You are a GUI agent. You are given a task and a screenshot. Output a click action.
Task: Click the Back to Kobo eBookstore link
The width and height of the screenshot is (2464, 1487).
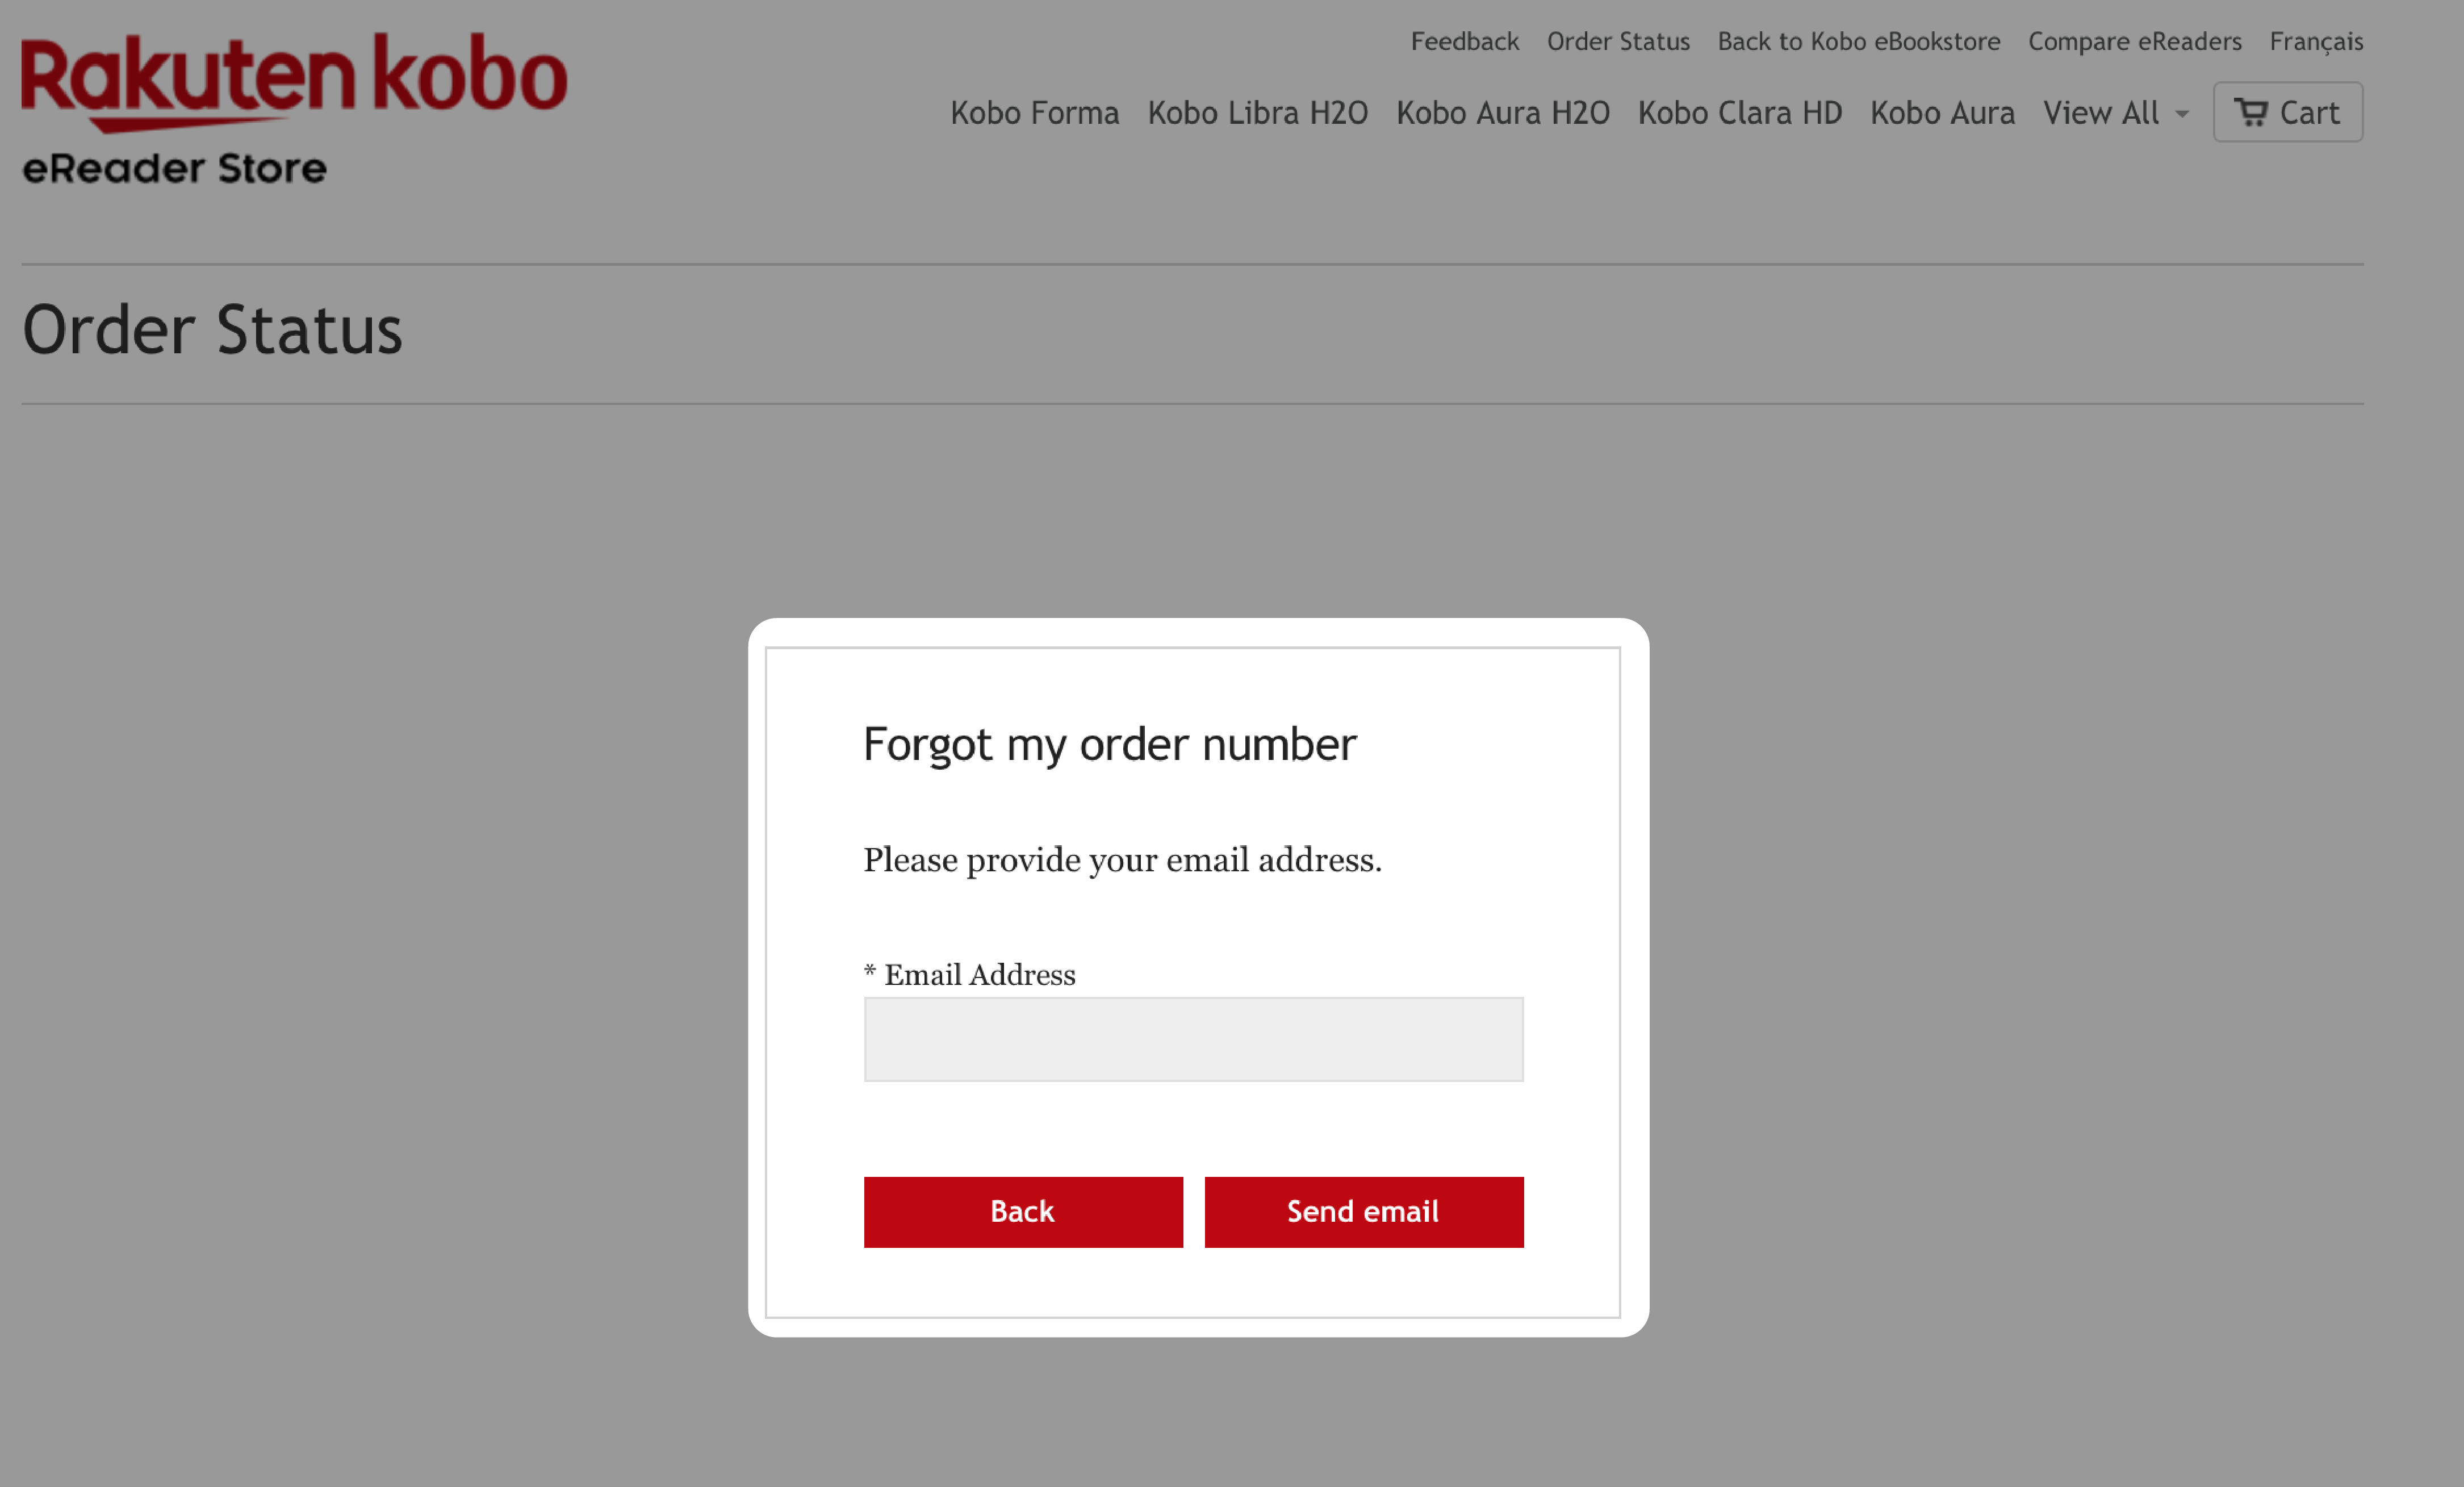coord(1860,40)
